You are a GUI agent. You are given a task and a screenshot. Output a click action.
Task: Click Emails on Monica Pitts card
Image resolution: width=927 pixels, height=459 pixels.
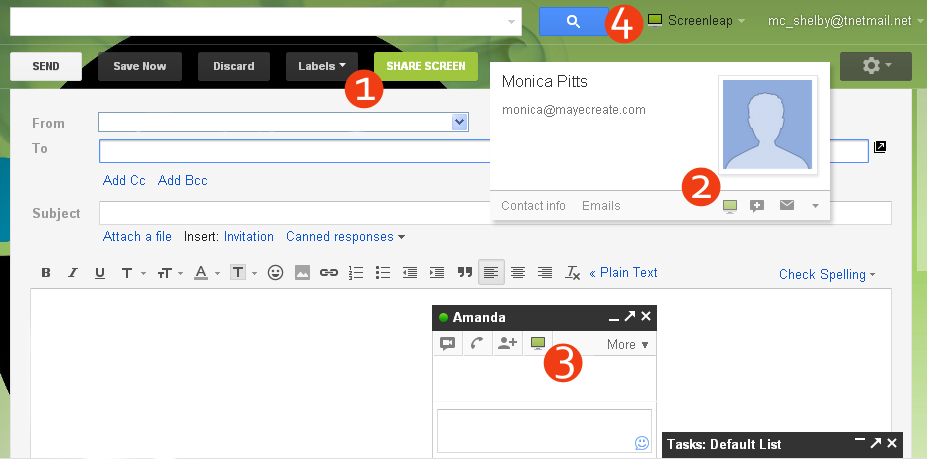pos(601,206)
